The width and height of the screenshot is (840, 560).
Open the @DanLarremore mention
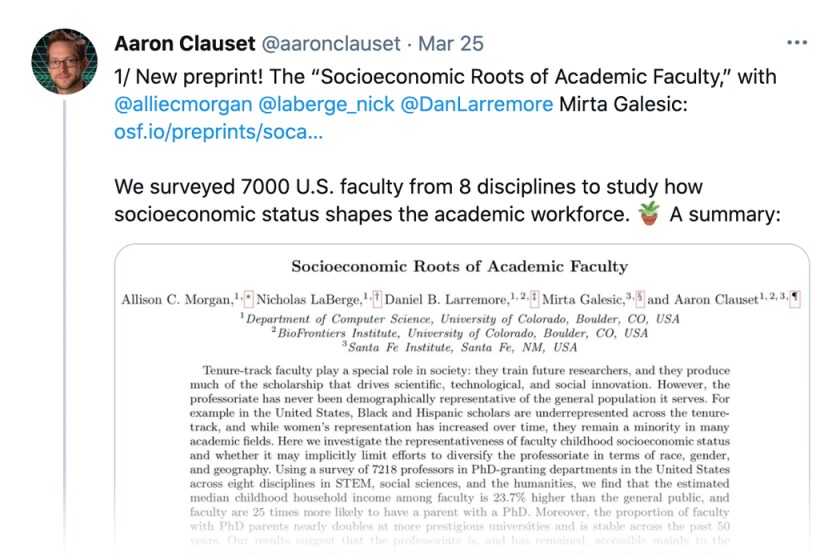476,104
